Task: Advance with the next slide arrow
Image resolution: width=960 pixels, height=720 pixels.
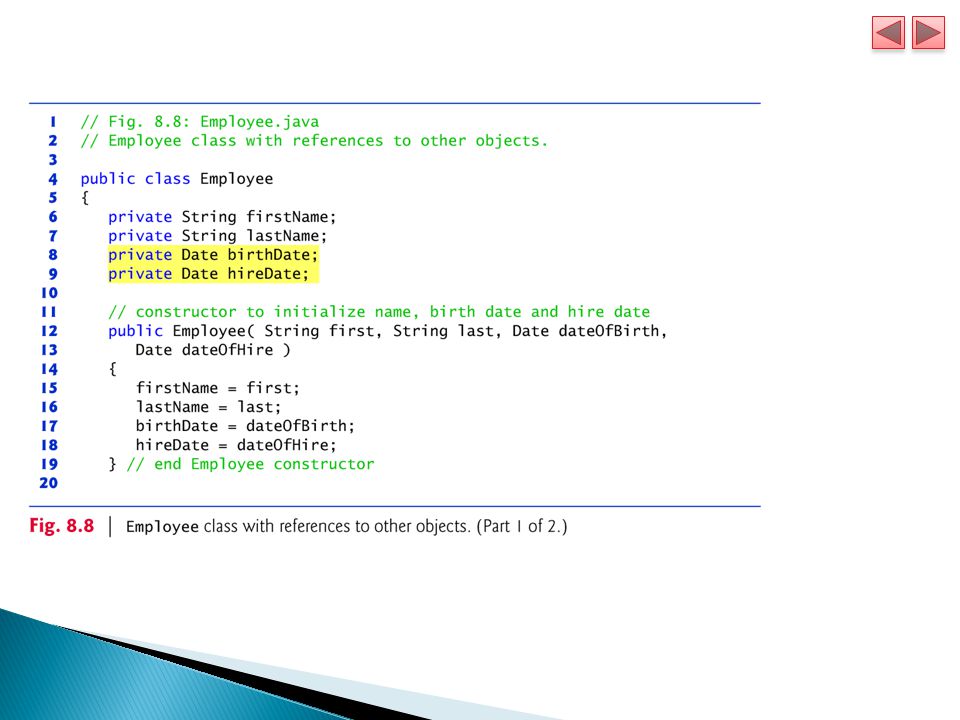Action: click(928, 32)
